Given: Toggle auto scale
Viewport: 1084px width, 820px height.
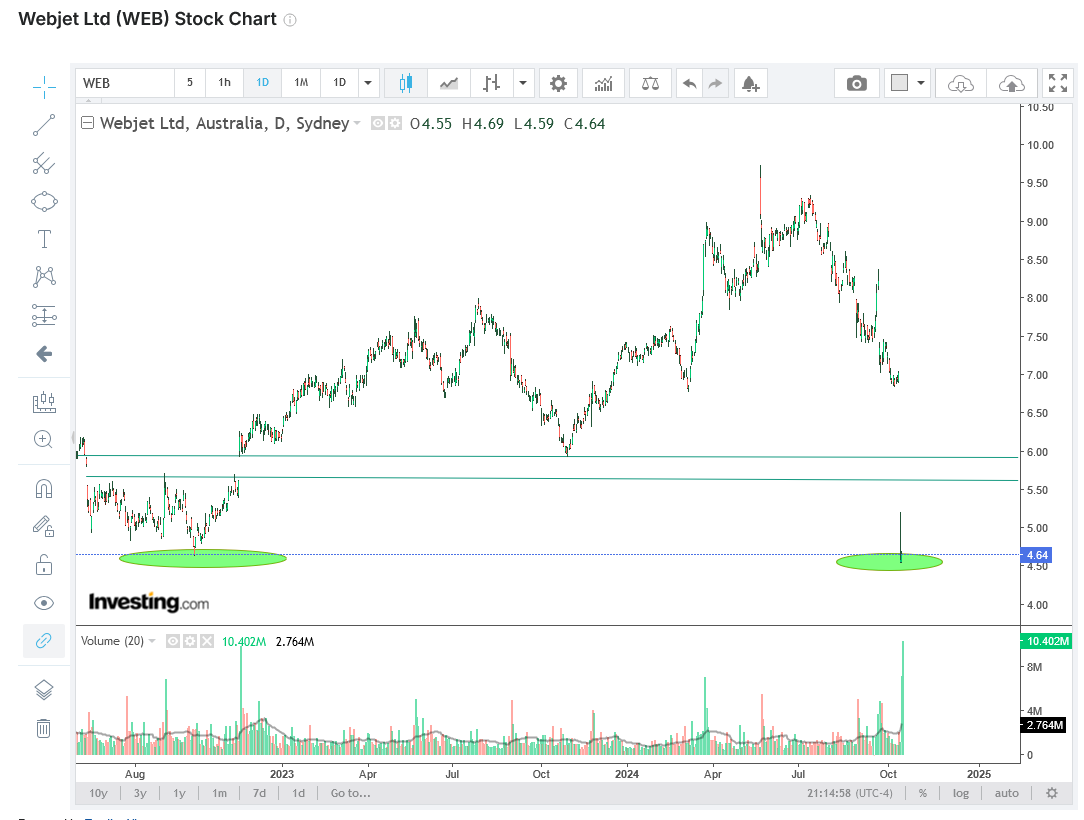Looking at the screenshot, I should (1007, 793).
